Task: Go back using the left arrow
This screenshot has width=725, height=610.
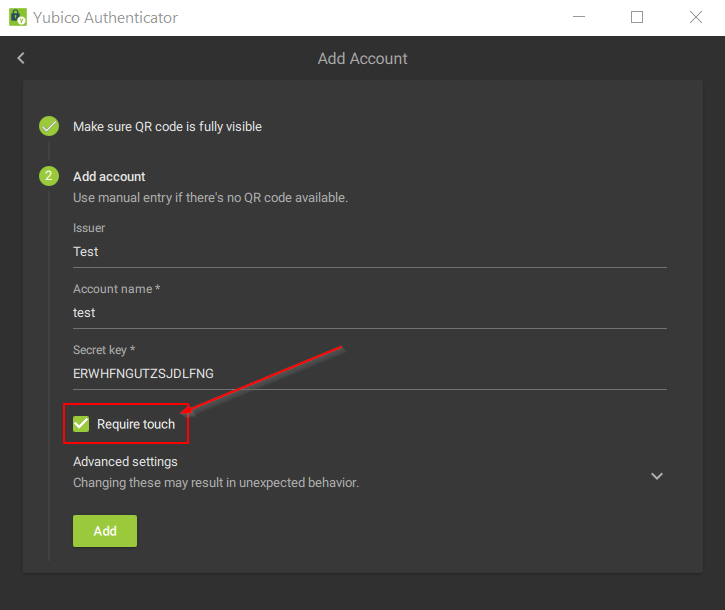Action: [21, 58]
